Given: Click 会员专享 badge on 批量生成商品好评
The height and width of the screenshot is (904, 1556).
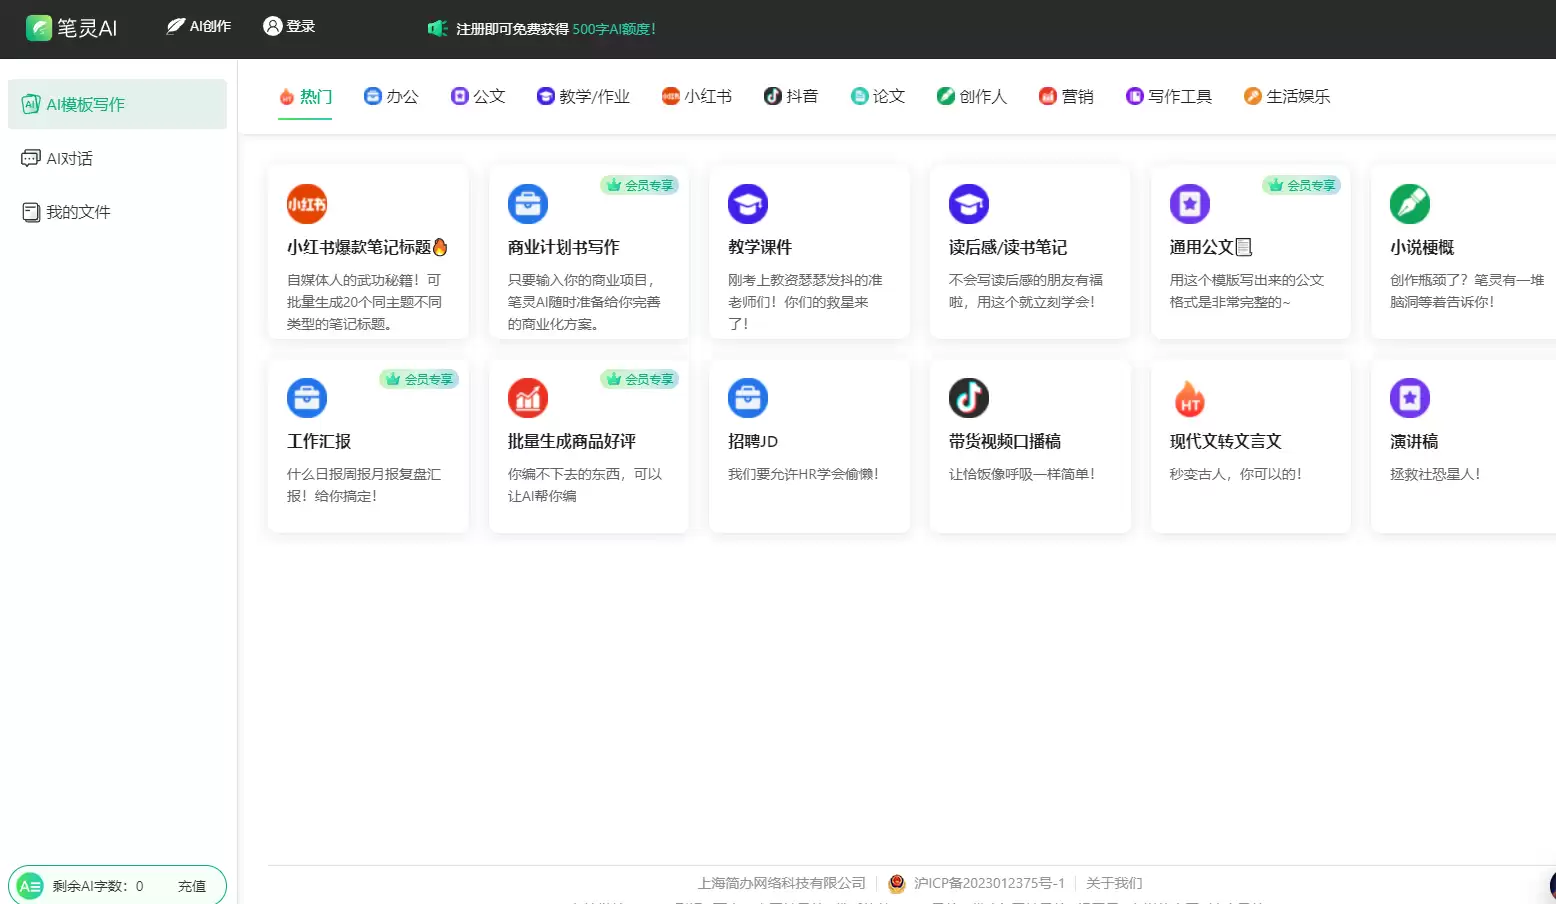Looking at the screenshot, I should point(640,379).
